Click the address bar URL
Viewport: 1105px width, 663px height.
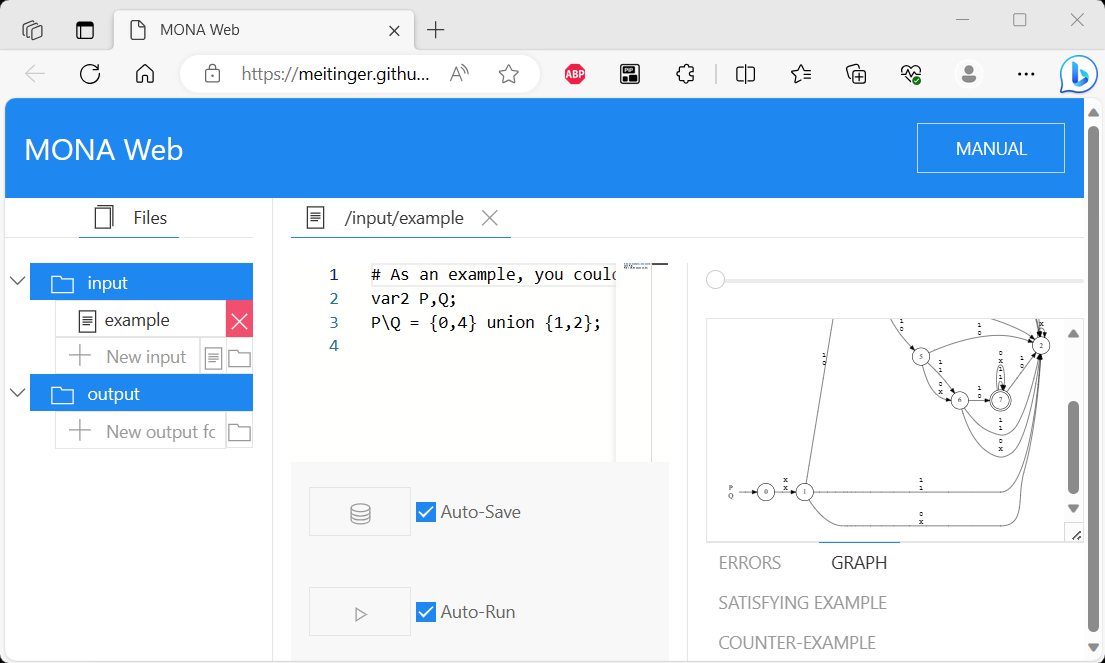tap(335, 74)
